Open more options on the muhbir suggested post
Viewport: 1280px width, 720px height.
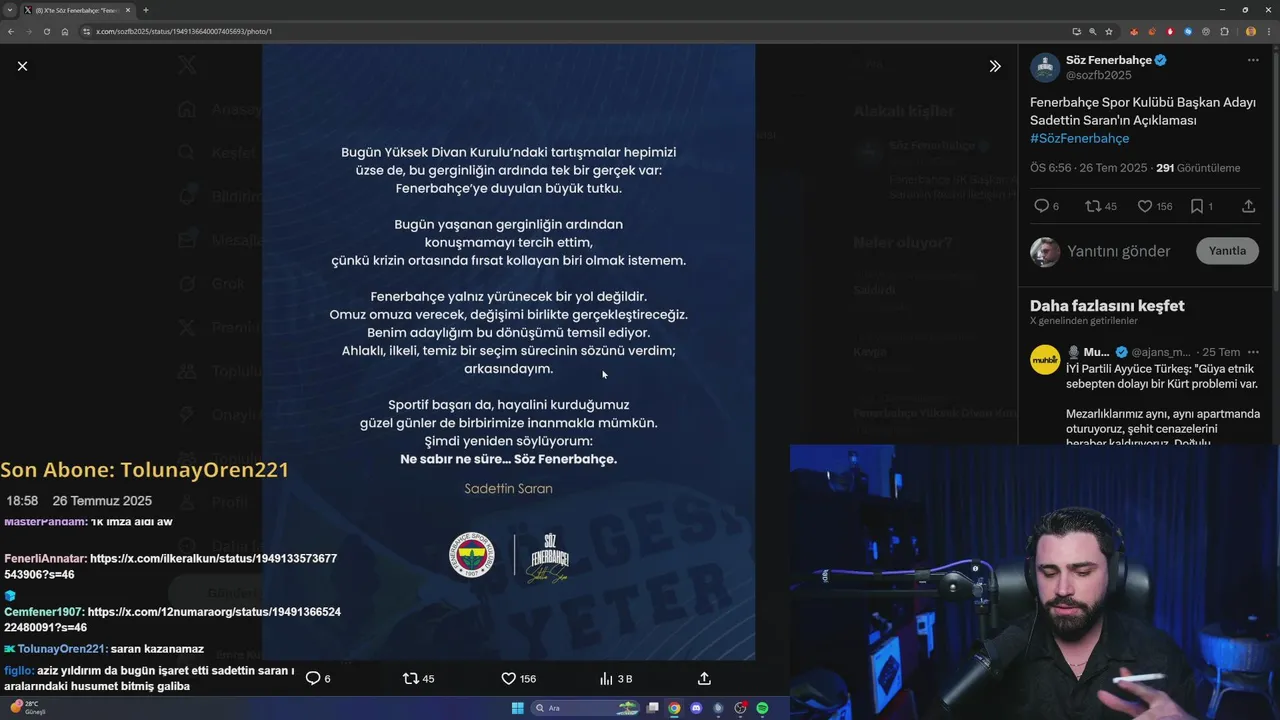[1253, 352]
